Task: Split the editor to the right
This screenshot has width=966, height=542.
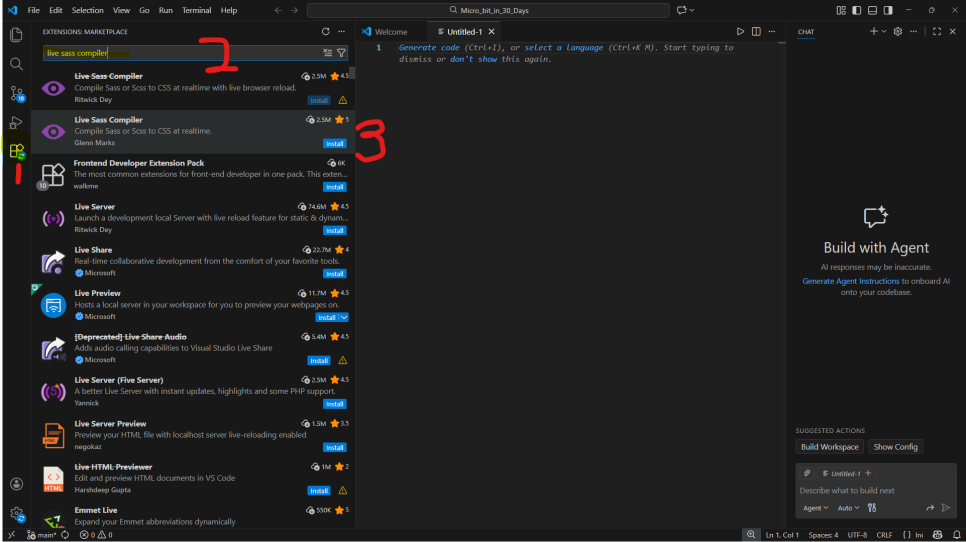Action: point(756,31)
